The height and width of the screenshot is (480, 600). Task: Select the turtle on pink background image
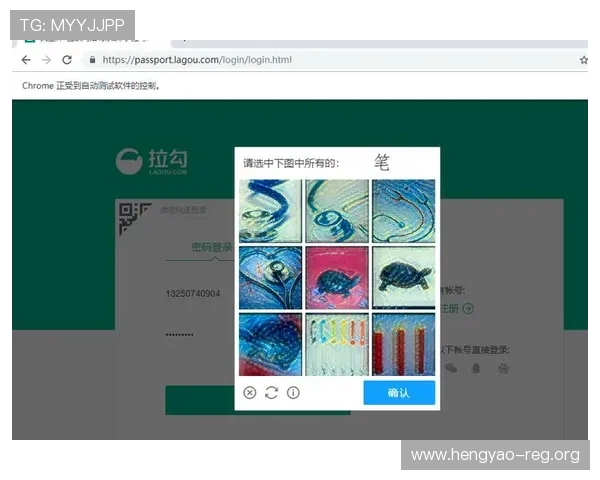point(337,278)
